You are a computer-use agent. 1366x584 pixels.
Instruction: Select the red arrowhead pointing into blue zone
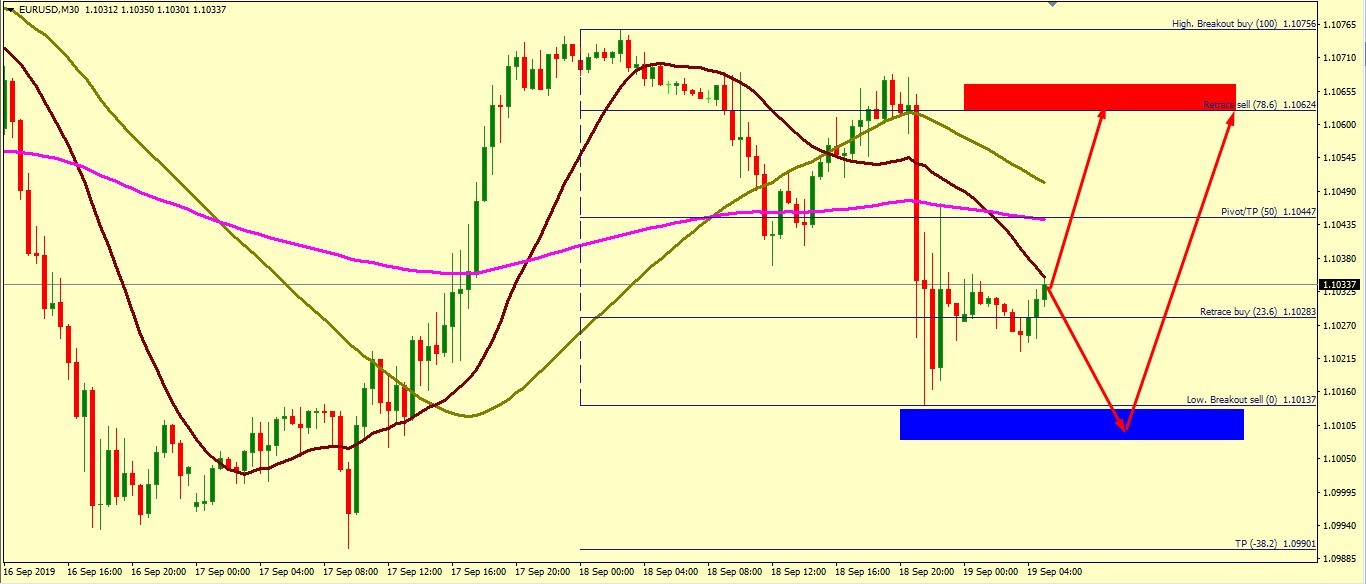pyautogui.click(x=1123, y=424)
